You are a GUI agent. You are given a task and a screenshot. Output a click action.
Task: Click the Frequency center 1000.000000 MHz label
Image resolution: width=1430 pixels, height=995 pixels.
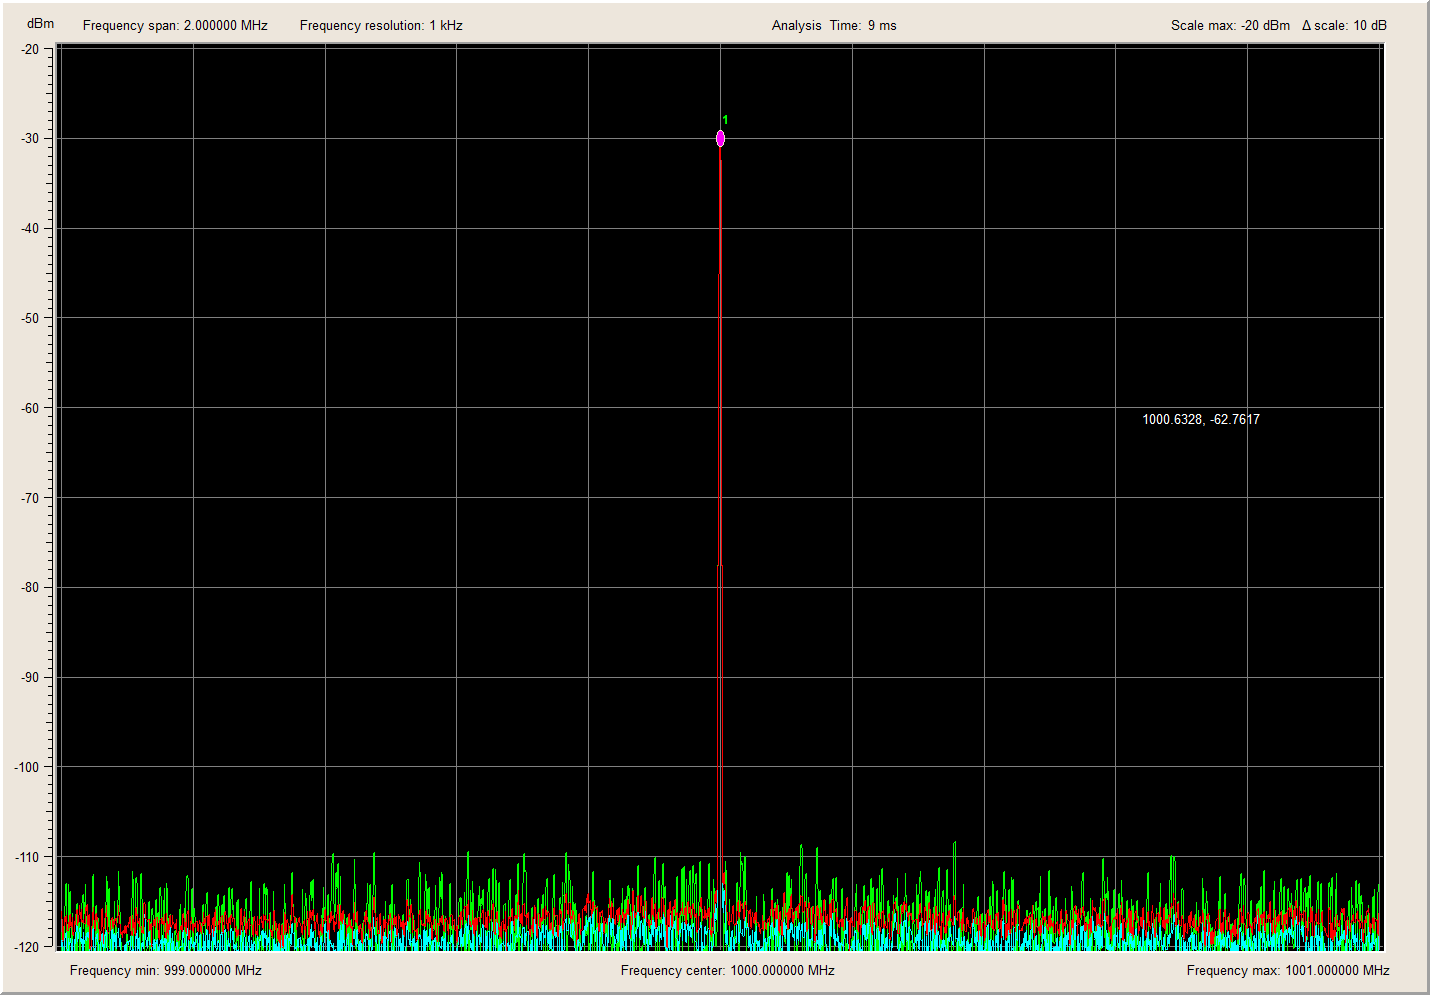[727, 970]
